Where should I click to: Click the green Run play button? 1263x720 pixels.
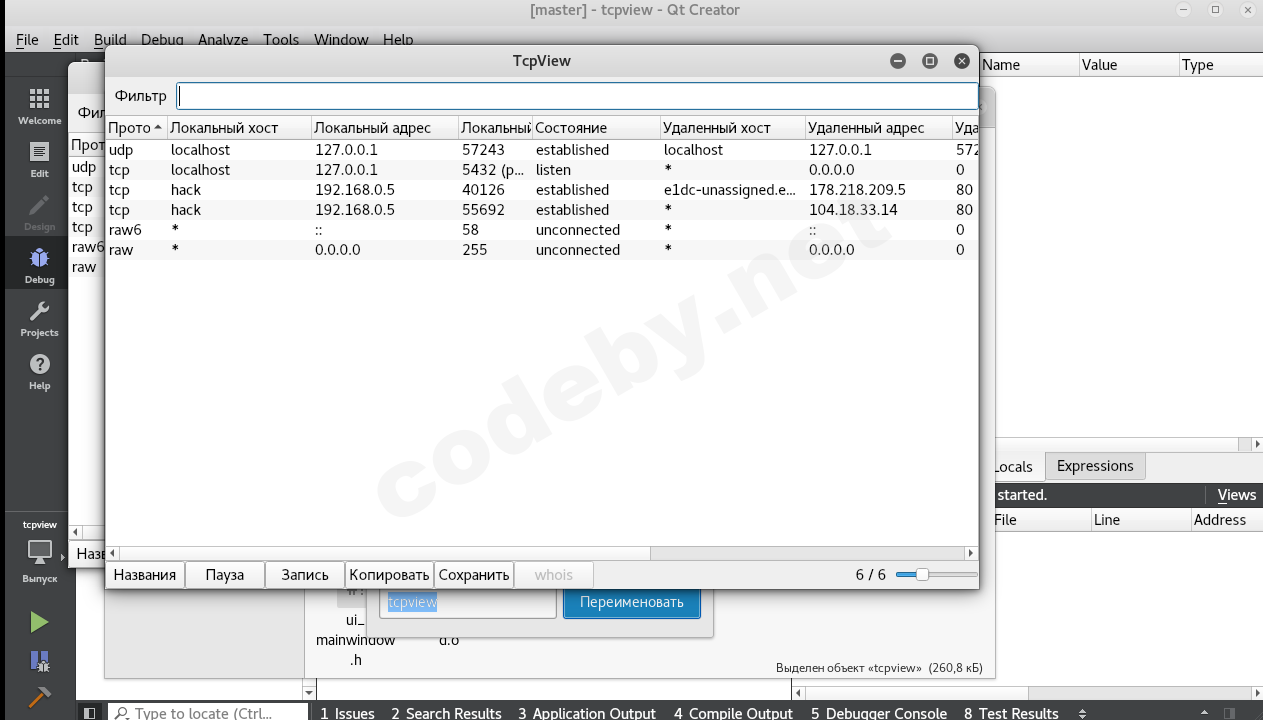click(x=39, y=622)
